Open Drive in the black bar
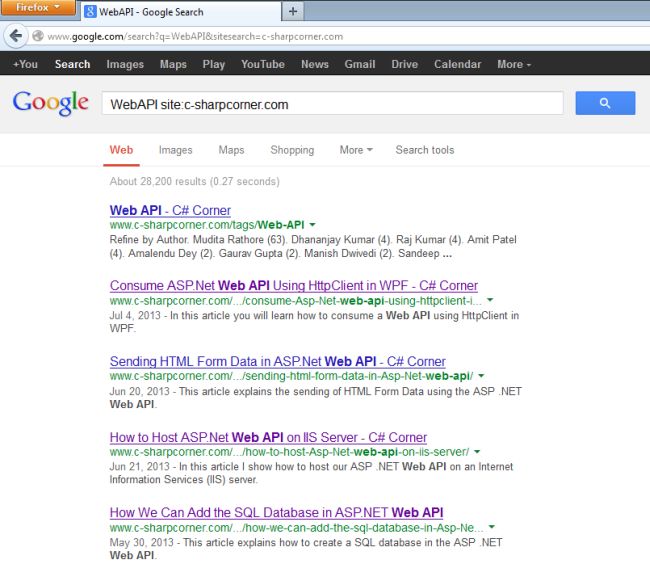The image size is (650, 564). (x=405, y=64)
